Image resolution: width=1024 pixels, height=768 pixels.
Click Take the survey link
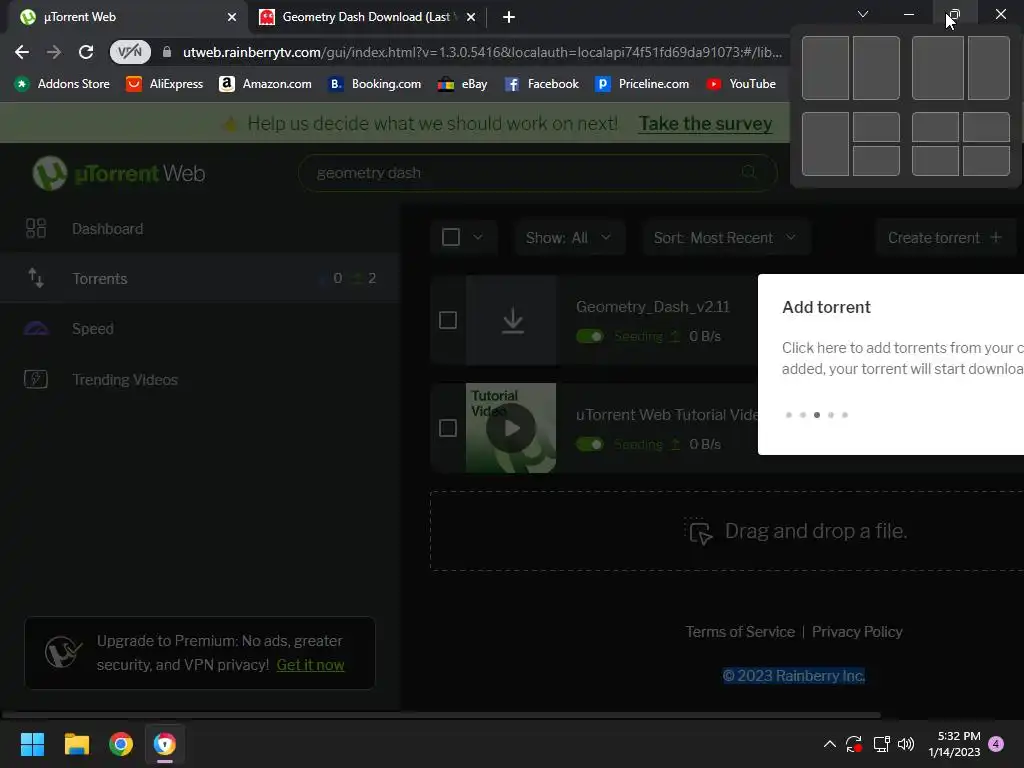coord(705,123)
